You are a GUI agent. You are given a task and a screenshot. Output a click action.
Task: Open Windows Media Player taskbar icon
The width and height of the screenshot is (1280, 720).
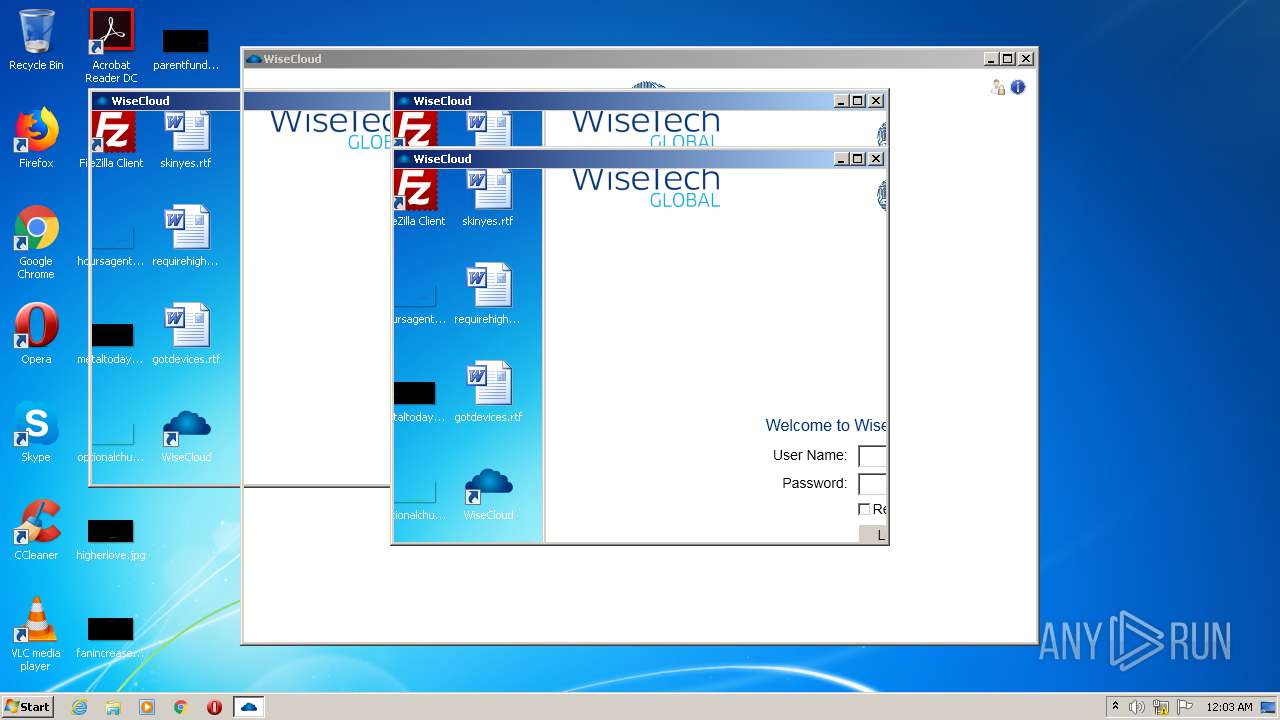[x=147, y=707]
